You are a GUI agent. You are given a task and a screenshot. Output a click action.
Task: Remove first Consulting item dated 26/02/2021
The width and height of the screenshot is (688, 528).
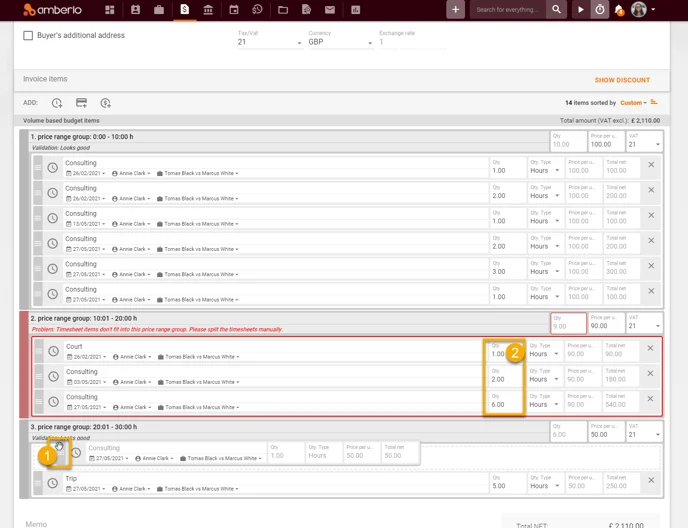(x=651, y=165)
